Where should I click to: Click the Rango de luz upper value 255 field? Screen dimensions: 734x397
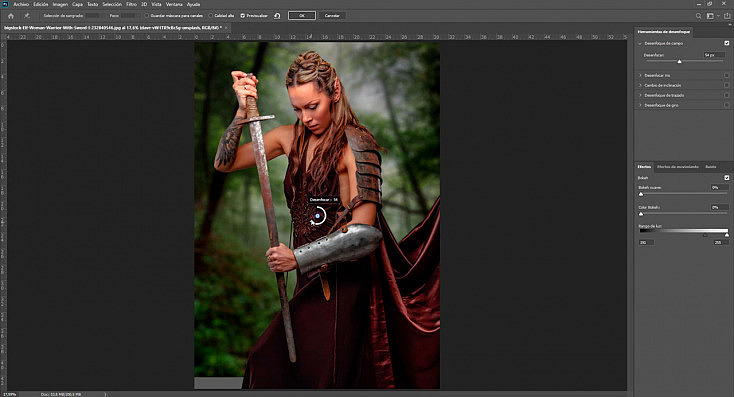coord(721,243)
